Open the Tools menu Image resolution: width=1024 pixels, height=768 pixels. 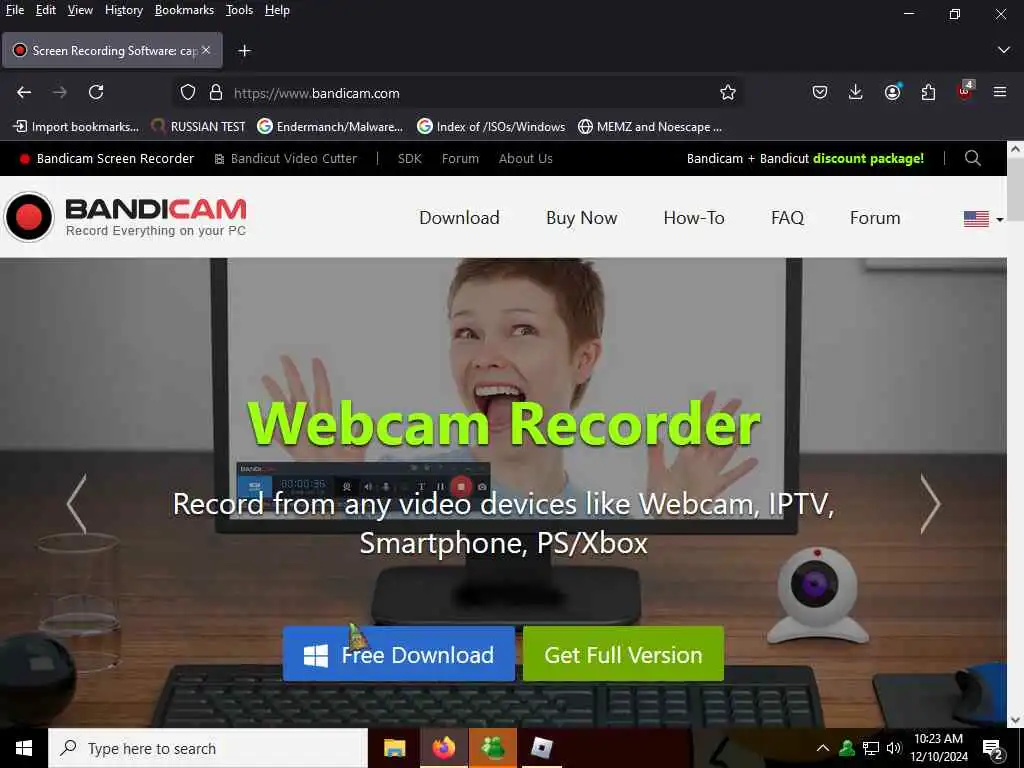(x=239, y=10)
